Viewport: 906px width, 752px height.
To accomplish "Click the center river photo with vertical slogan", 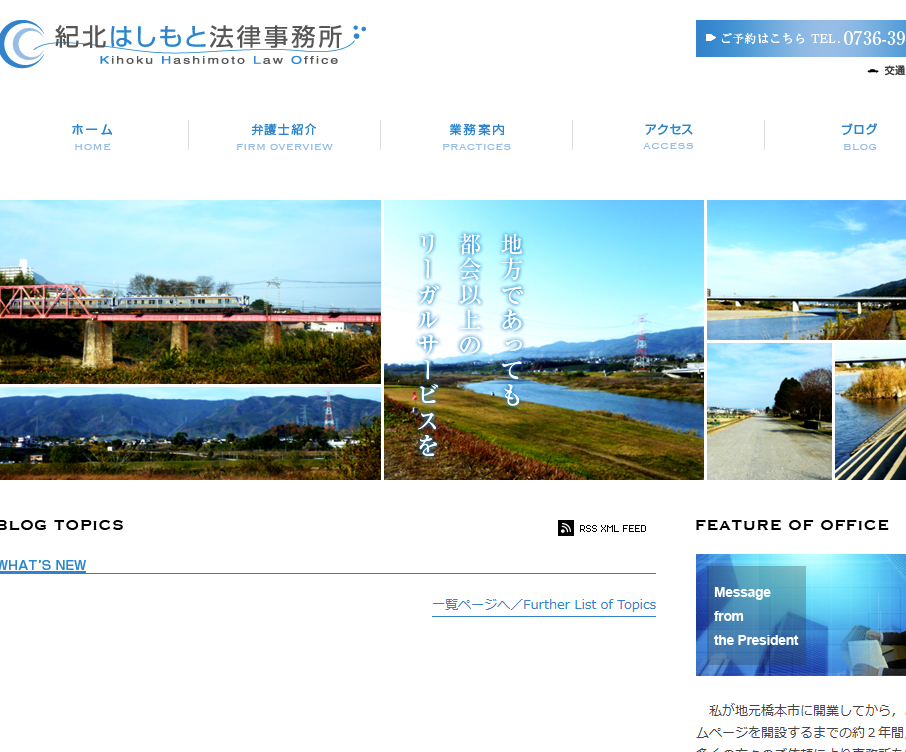I will pos(544,340).
